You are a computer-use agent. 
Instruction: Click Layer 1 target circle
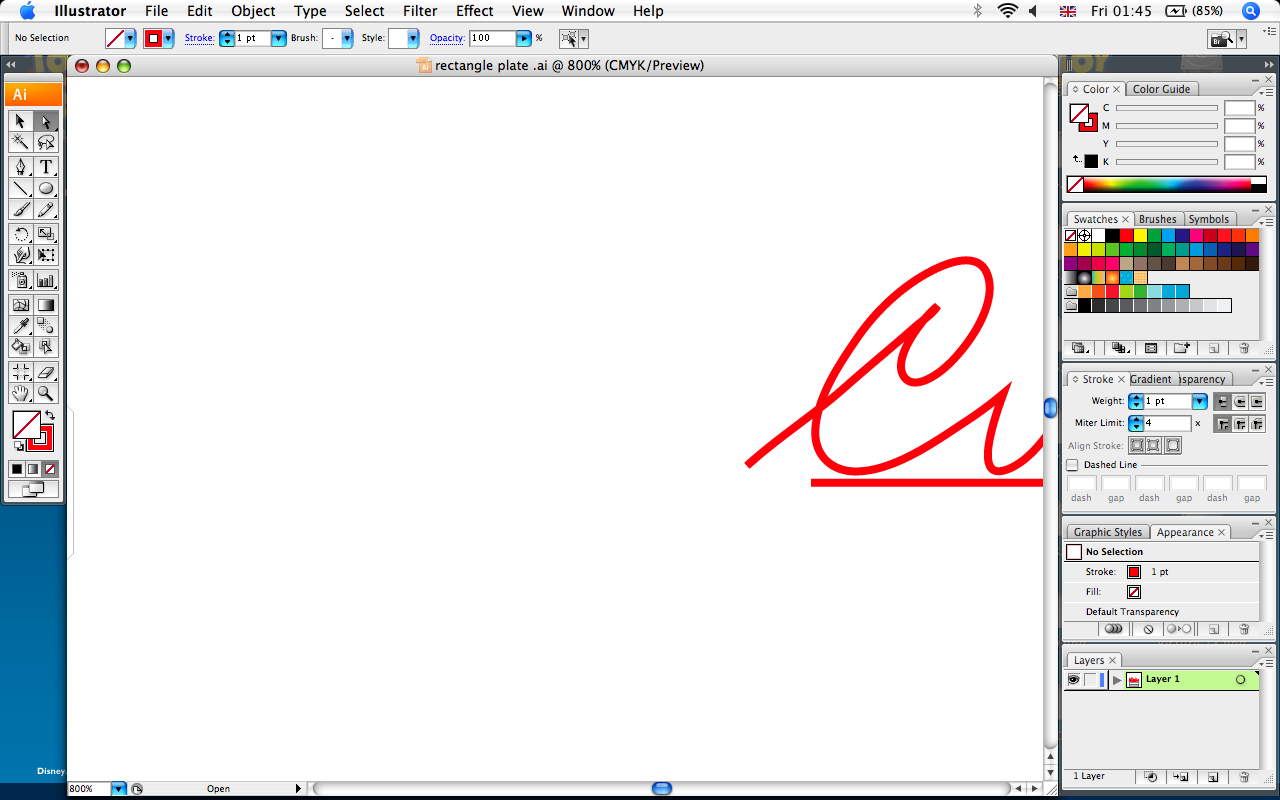pos(1241,679)
